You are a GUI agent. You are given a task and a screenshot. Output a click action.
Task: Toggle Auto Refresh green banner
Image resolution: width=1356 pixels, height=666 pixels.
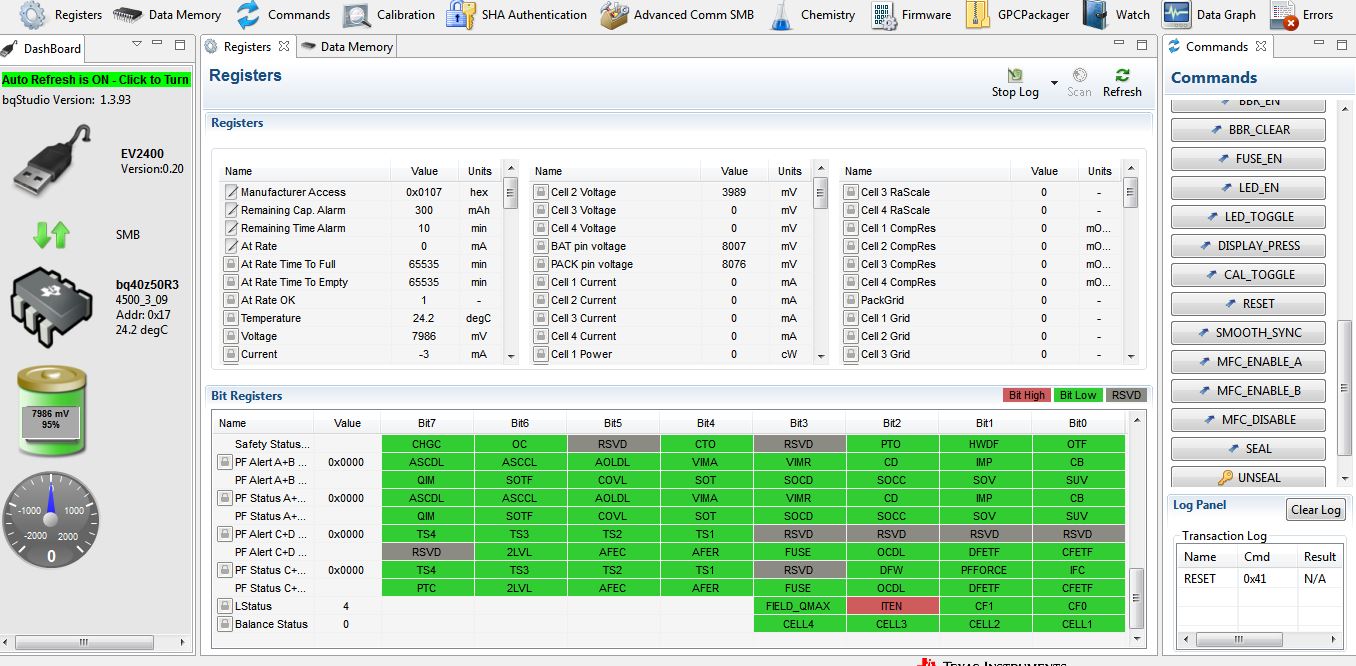click(x=96, y=80)
